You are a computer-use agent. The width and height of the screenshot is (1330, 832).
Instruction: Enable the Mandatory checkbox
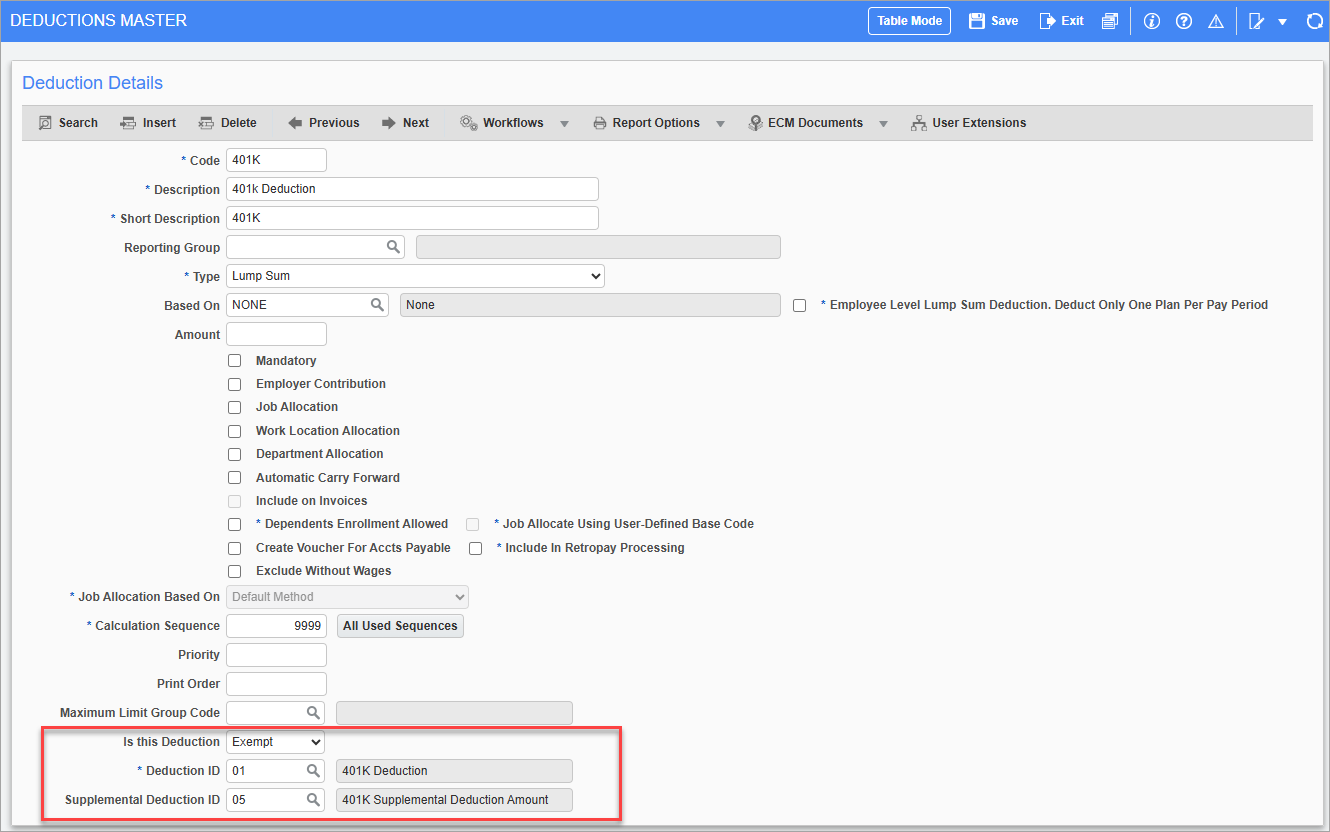click(x=235, y=361)
